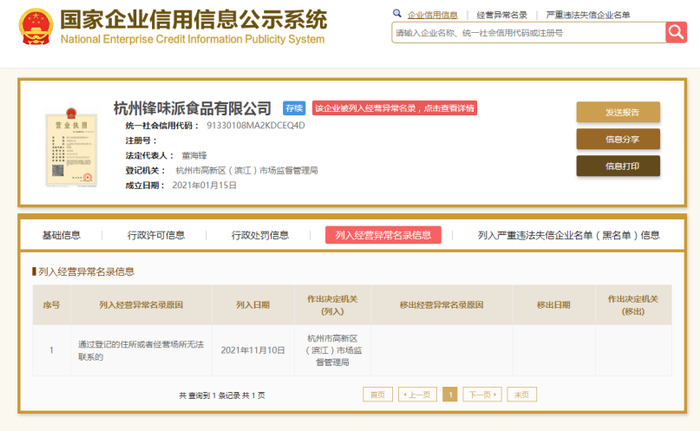The image size is (700, 431).
Task: Switch to the 行政处罚信息 tab
Action: pyautogui.click(x=260, y=235)
